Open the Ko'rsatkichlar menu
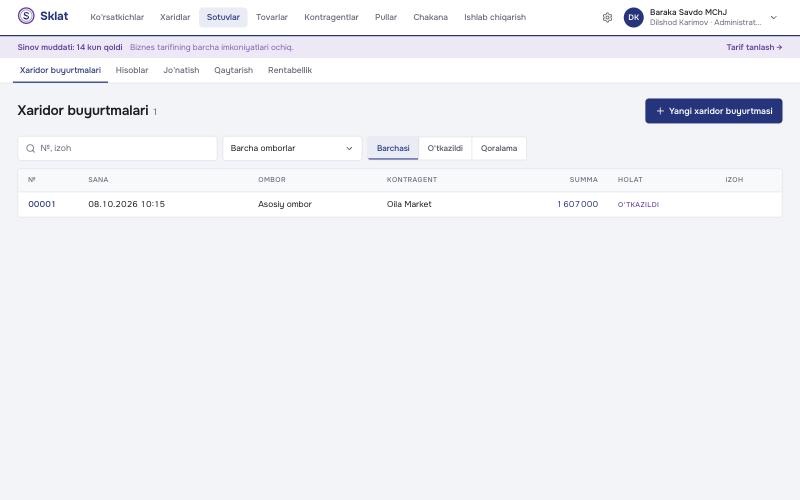 pos(117,17)
